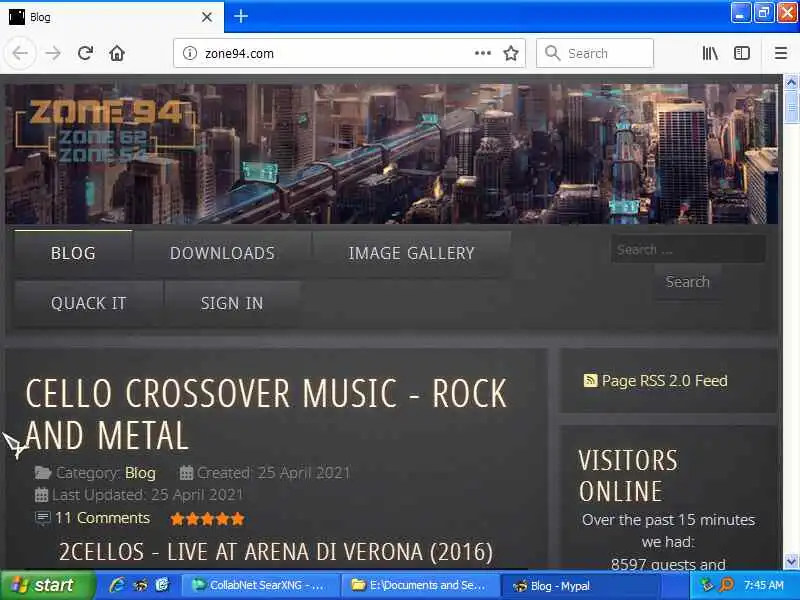Switch to Blog - Mypal taskbar button
The height and width of the screenshot is (600, 800).
point(581,585)
